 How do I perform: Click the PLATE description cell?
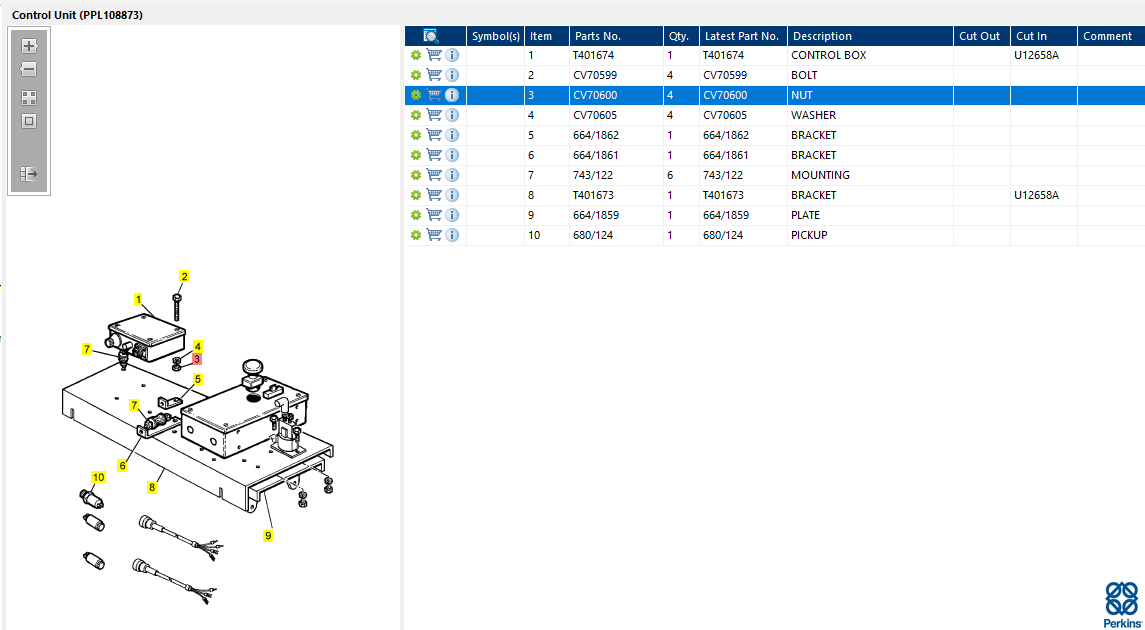pos(870,215)
